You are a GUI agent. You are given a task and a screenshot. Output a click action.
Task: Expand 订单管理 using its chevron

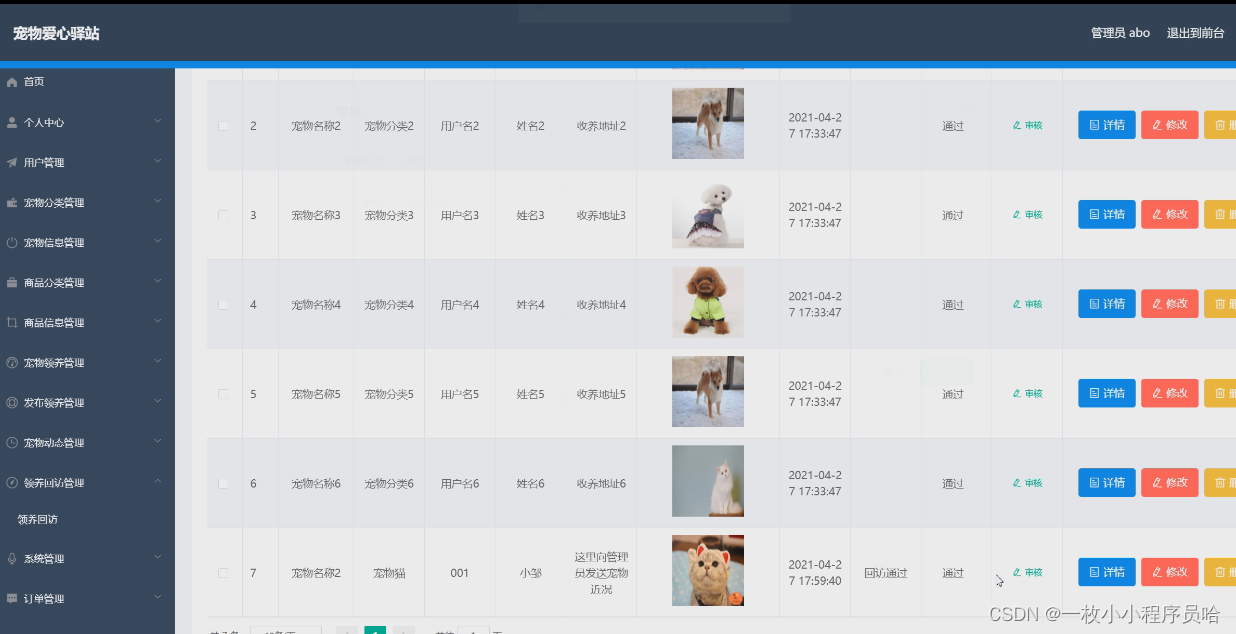pyautogui.click(x=158, y=597)
